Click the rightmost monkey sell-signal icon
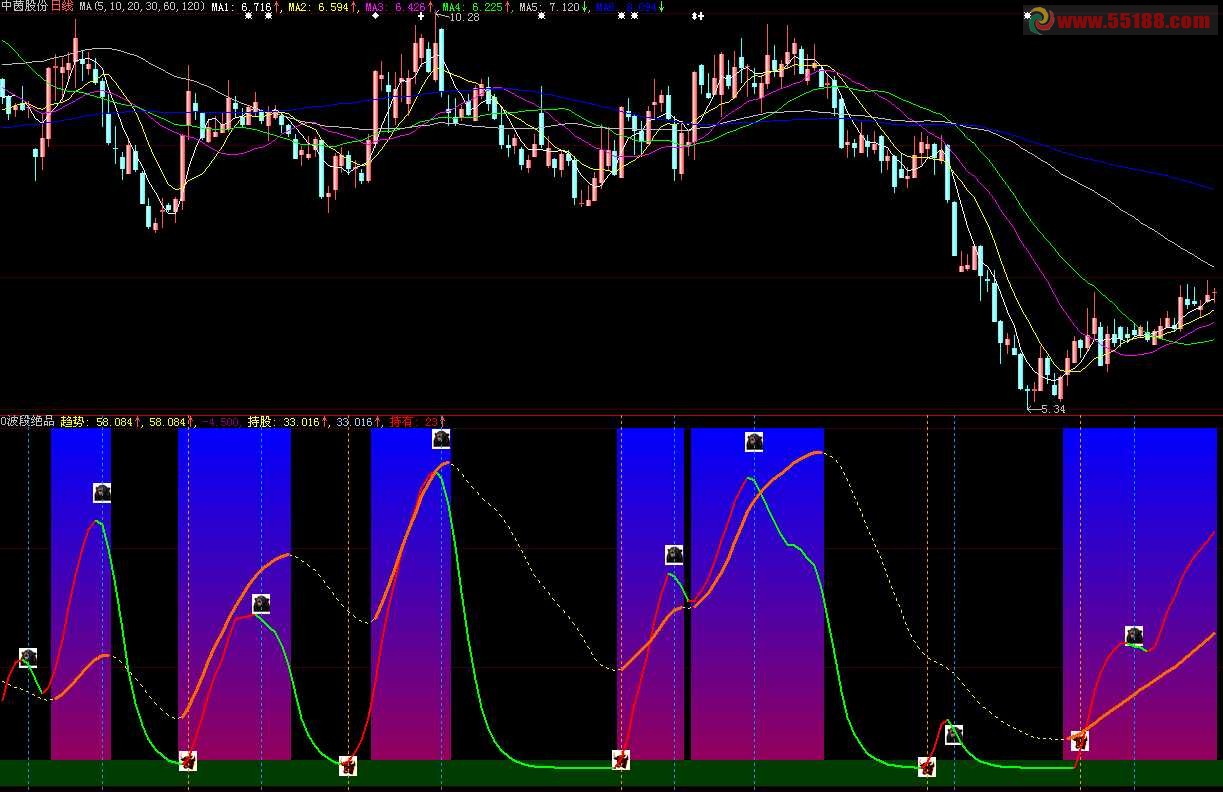Image resolution: width=1223 pixels, height=792 pixels. pyautogui.click(x=1134, y=636)
